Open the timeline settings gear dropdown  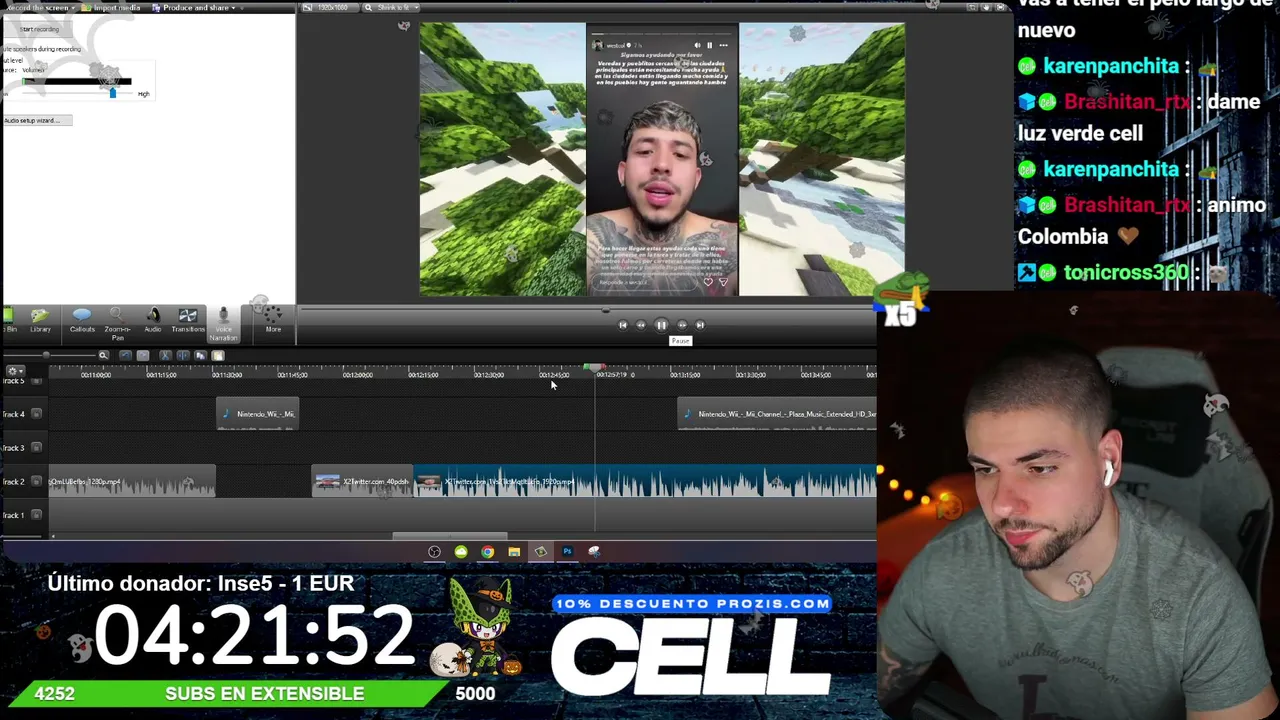click(x=15, y=371)
